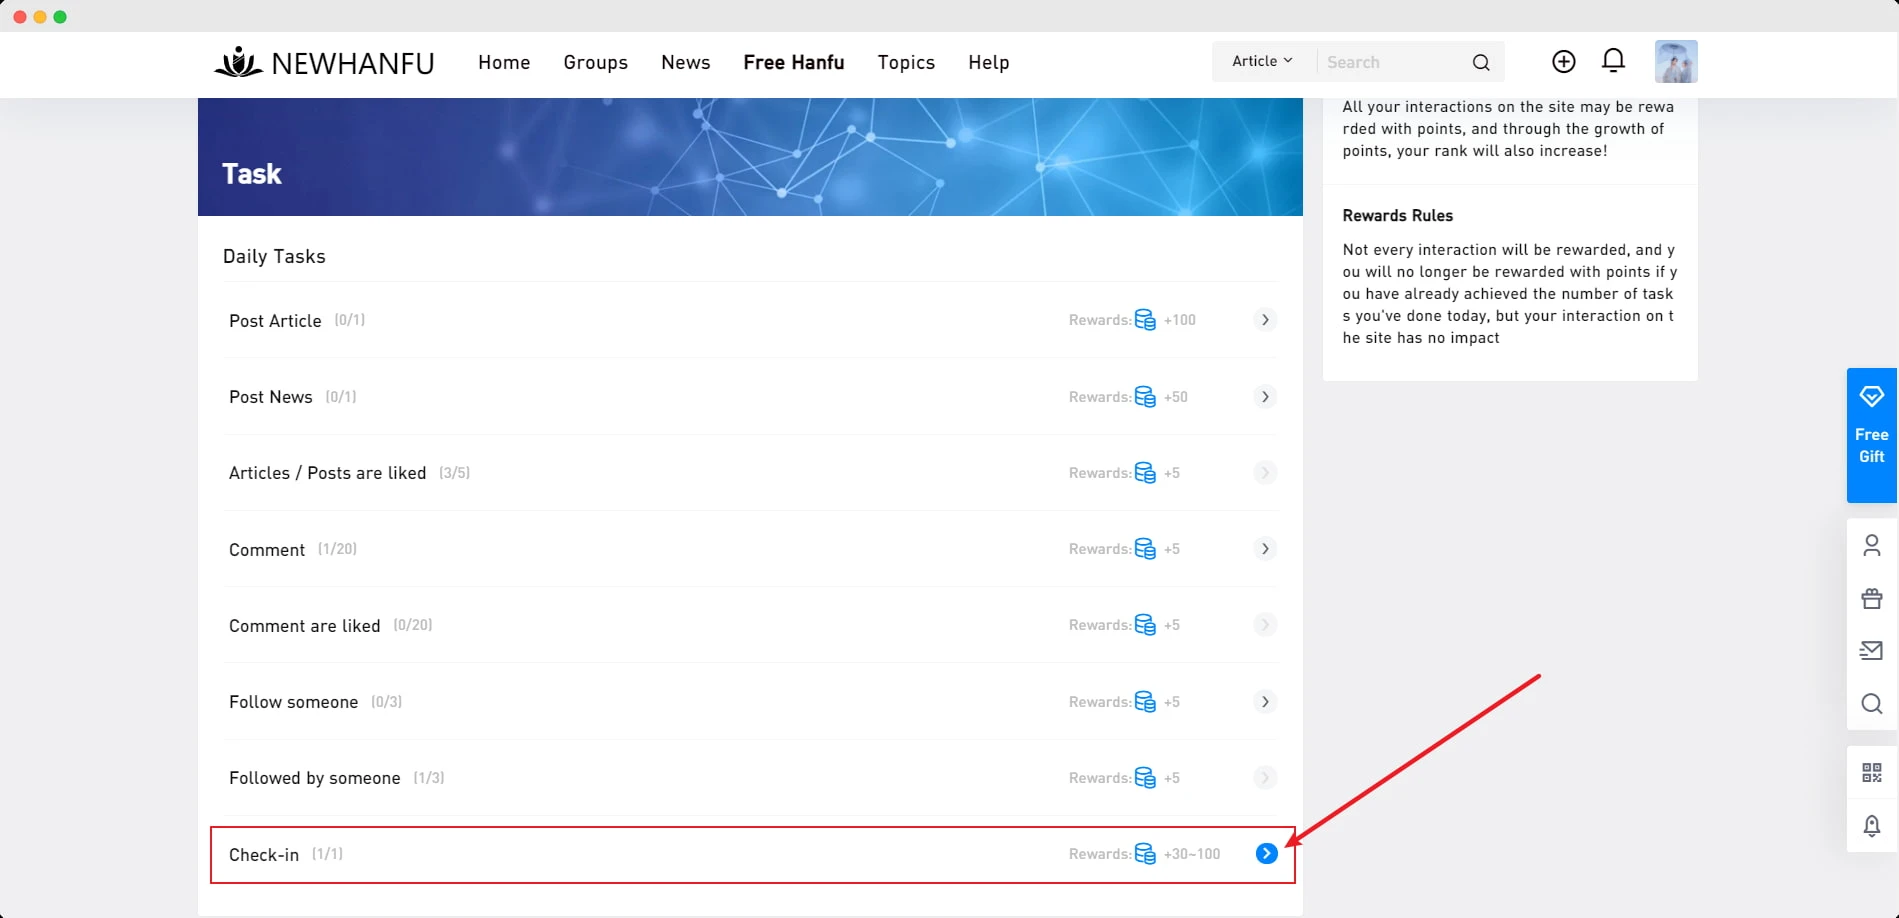This screenshot has width=1899, height=918.
Task: Expand the Follow someone task arrow
Action: (x=1265, y=702)
